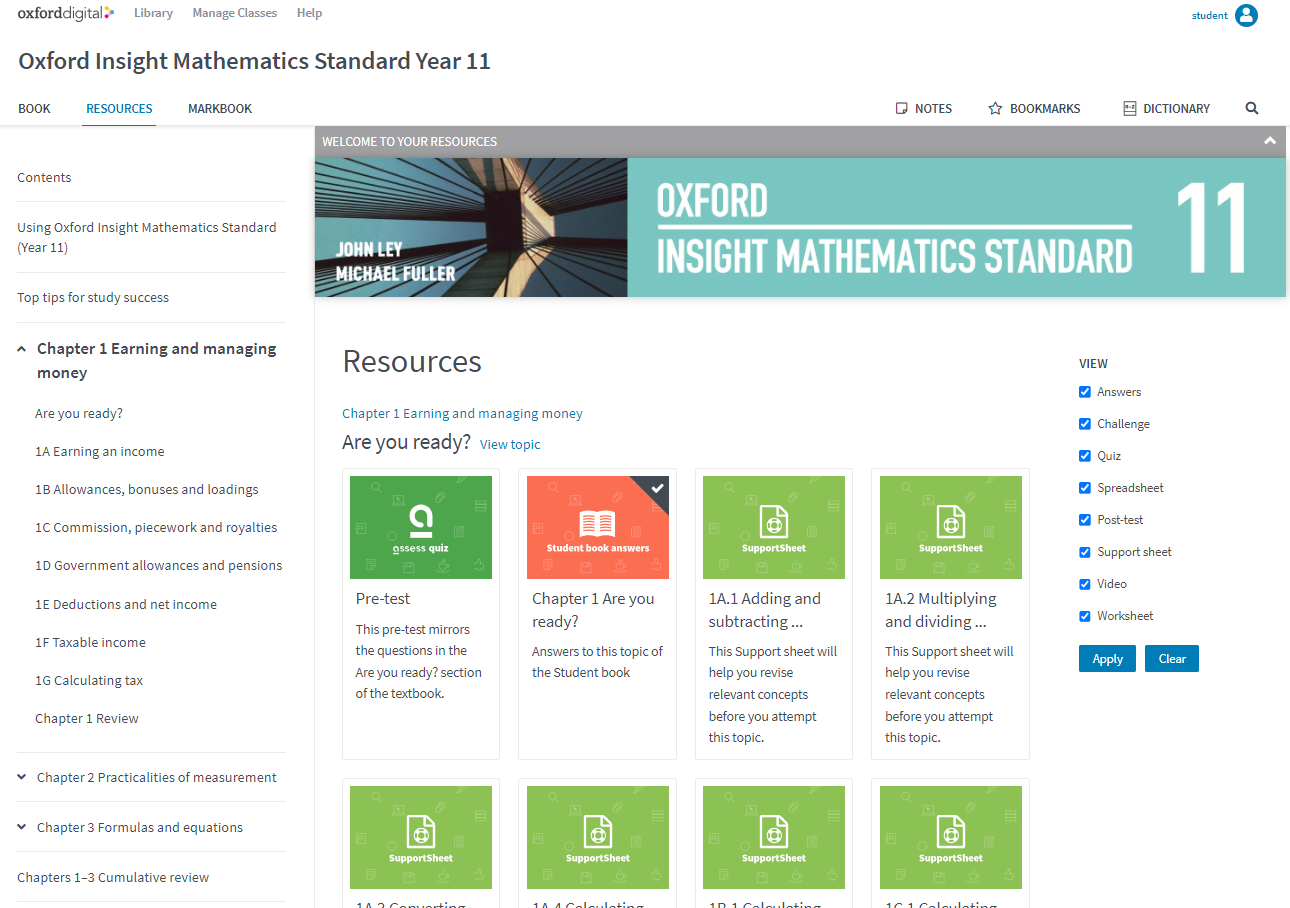Toggle the Support sheet checkbox
The image size is (1290, 908).
tap(1085, 552)
